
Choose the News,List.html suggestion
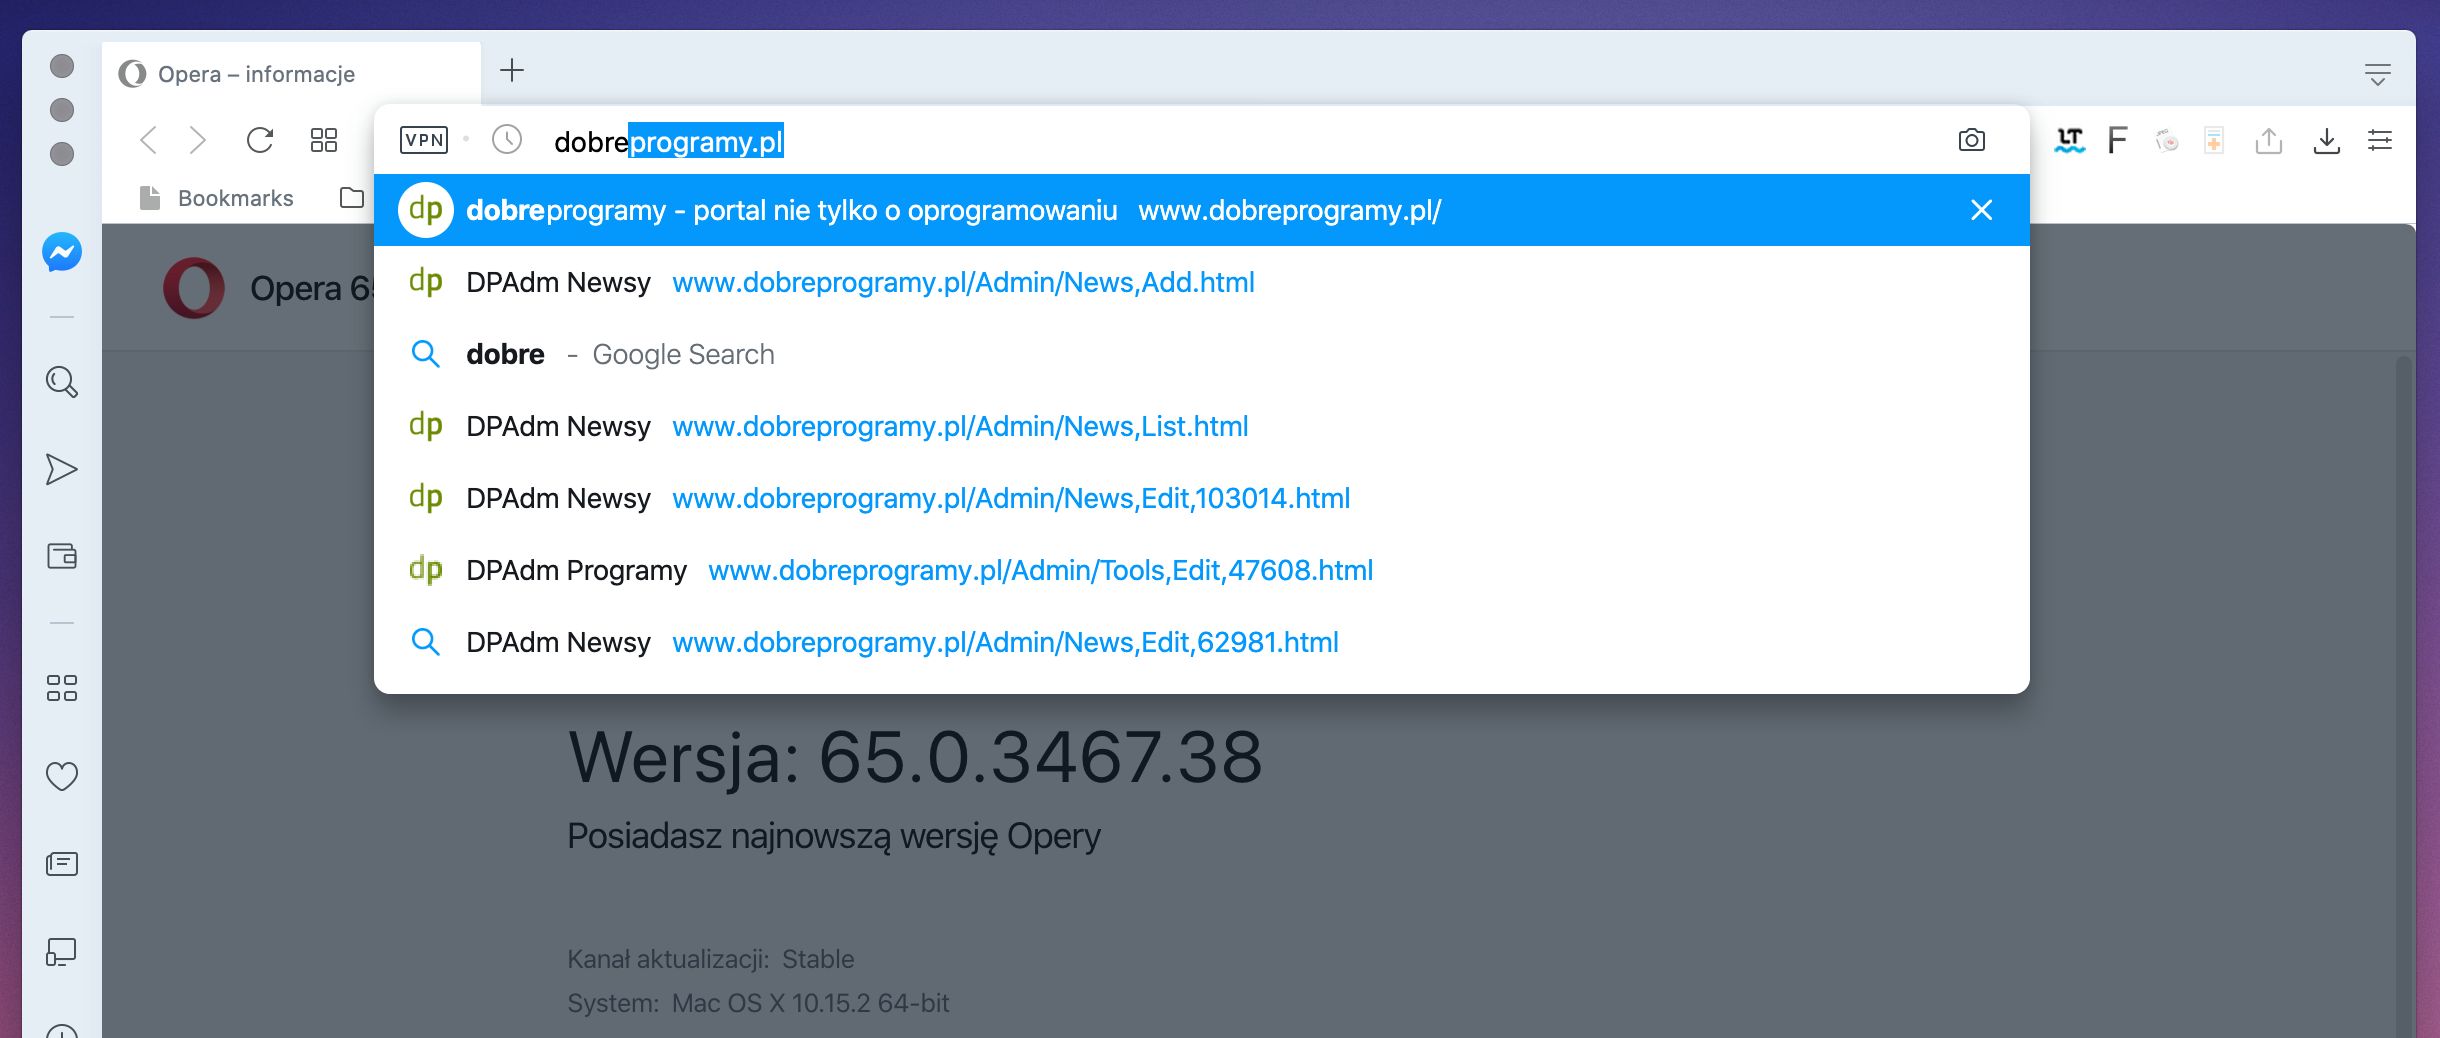pos(1202,426)
